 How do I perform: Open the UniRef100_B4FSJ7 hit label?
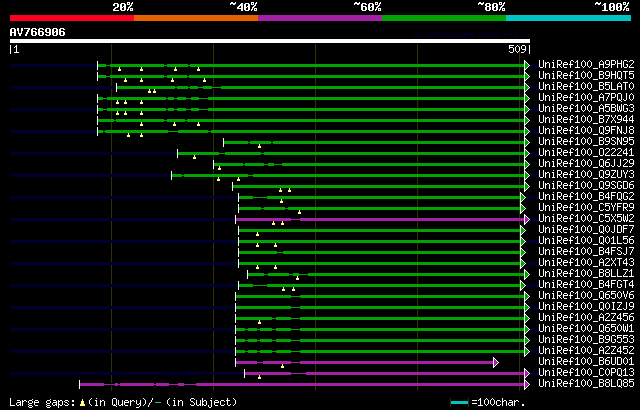tap(586, 252)
